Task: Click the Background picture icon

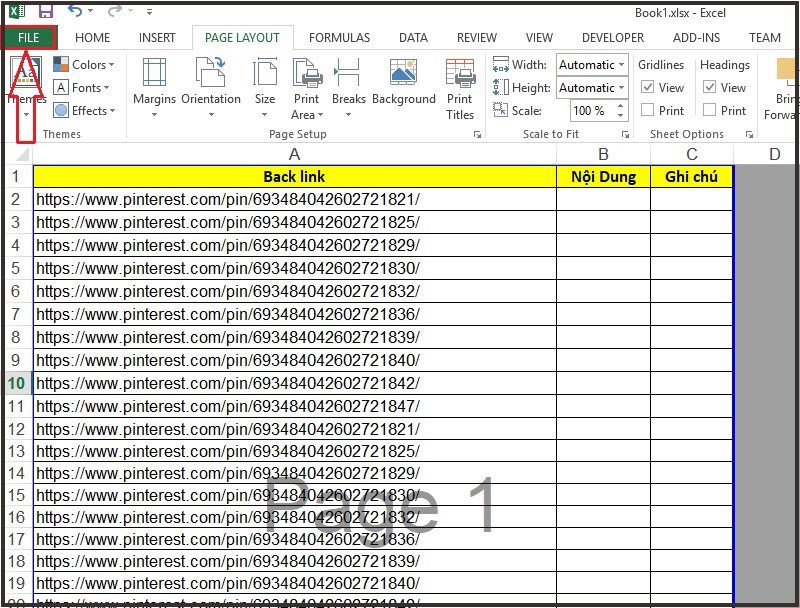Action: pyautogui.click(x=403, y=71)
